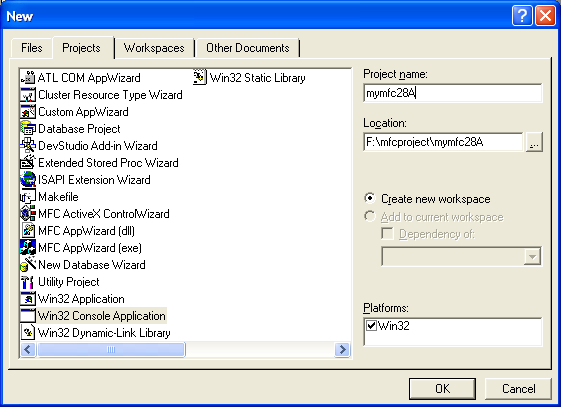Open the Other Documents tab

click(x=248, y=48)
